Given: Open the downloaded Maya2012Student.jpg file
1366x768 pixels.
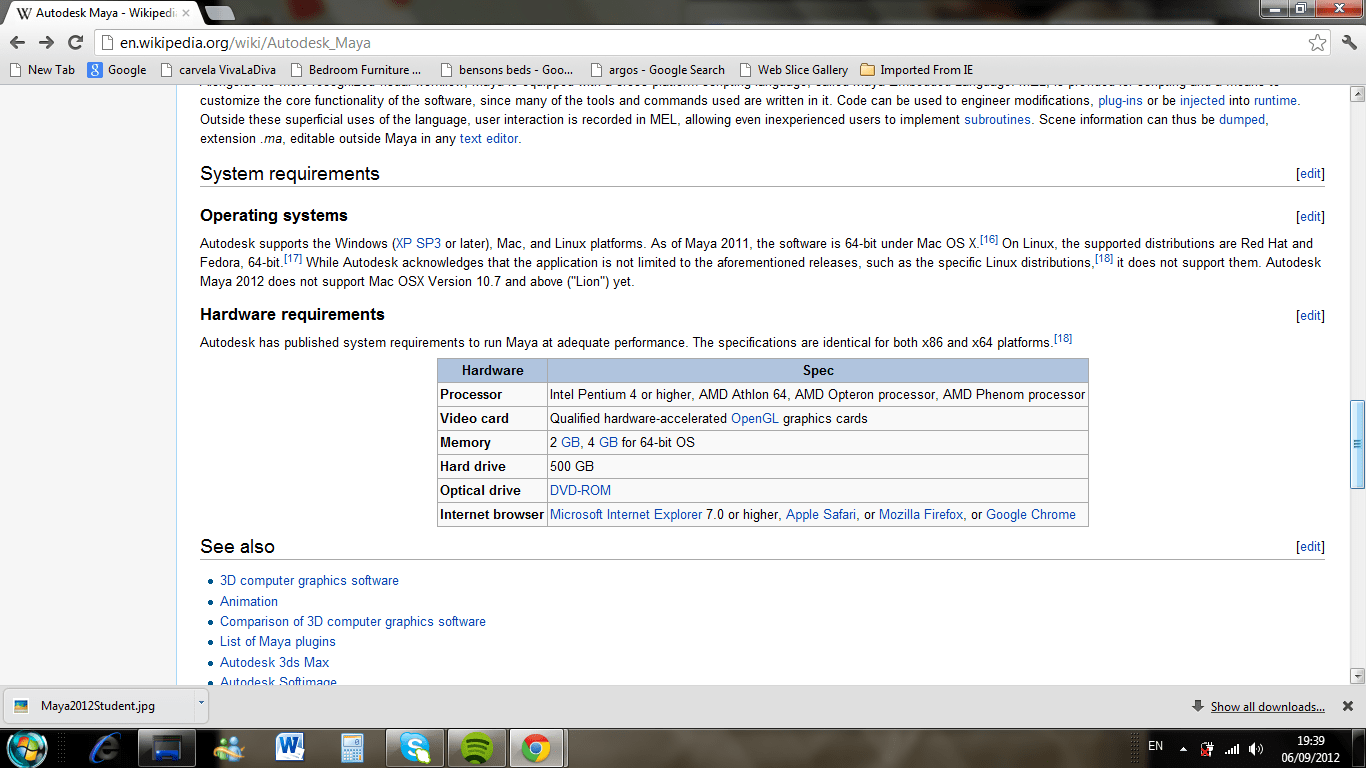Looking at the screenshot, I should (x=98, y=706).
